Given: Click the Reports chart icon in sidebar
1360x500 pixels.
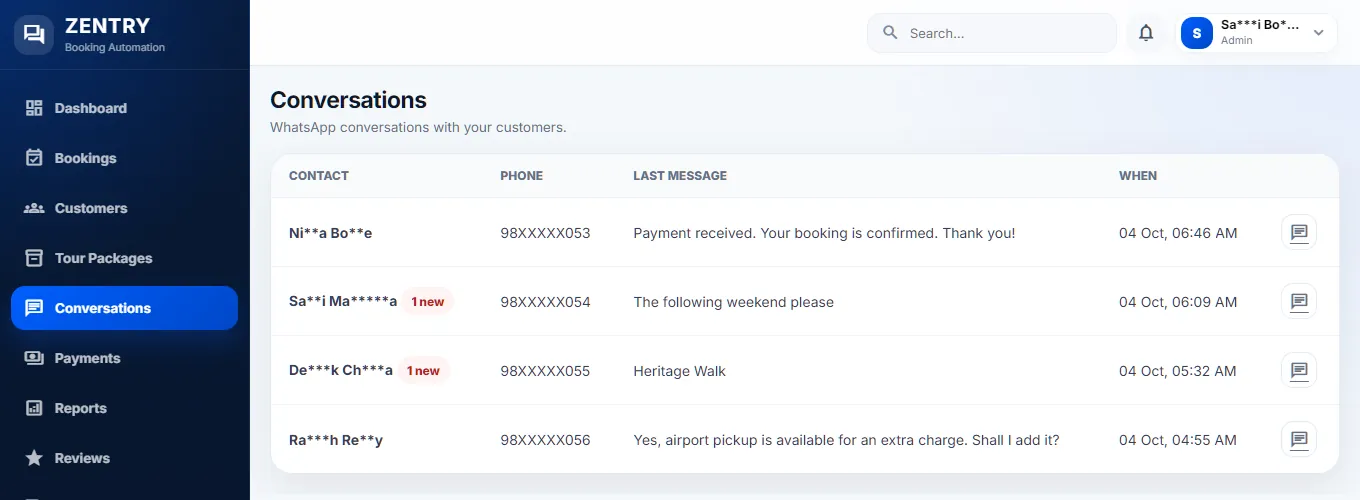Looking at the screenshot, I should [x=34, y=408].
